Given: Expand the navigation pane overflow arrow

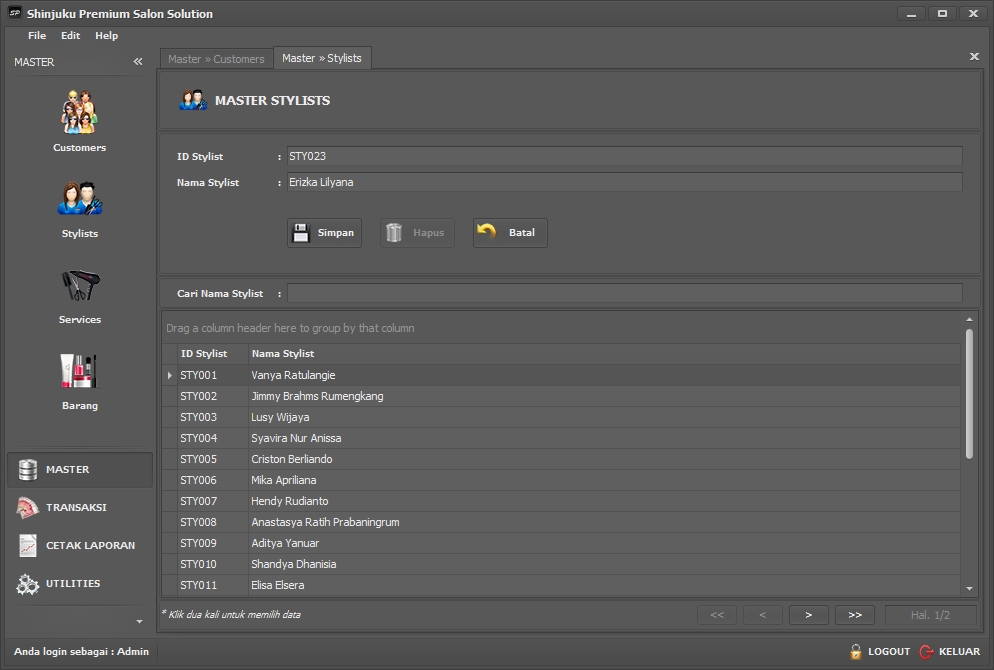Looking at the screenshot, I should [139, 621].
